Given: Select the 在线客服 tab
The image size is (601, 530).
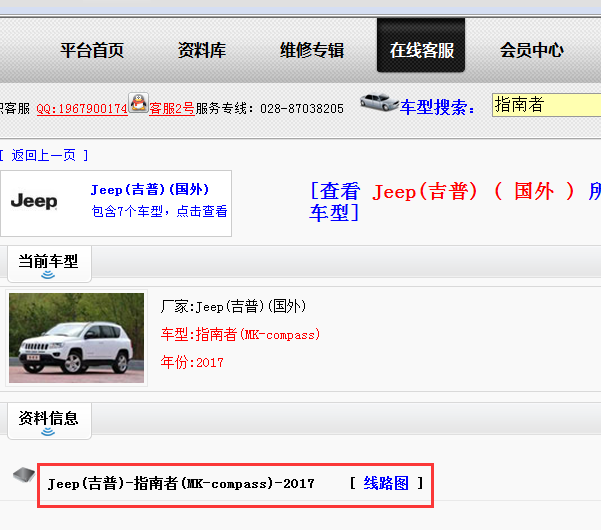Looking at the screenshot, I should click(421, 45).
